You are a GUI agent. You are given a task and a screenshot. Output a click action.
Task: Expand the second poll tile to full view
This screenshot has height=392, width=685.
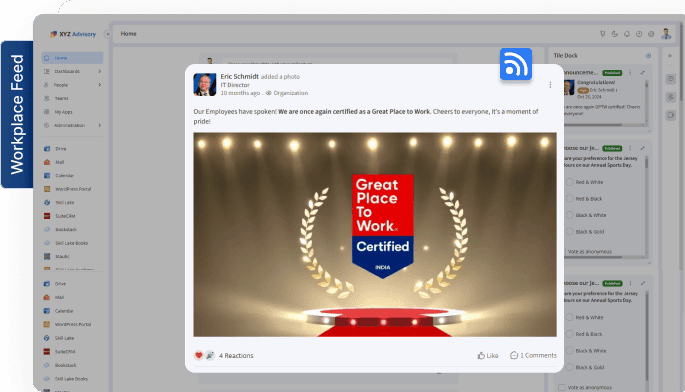(x=643, y=283)
